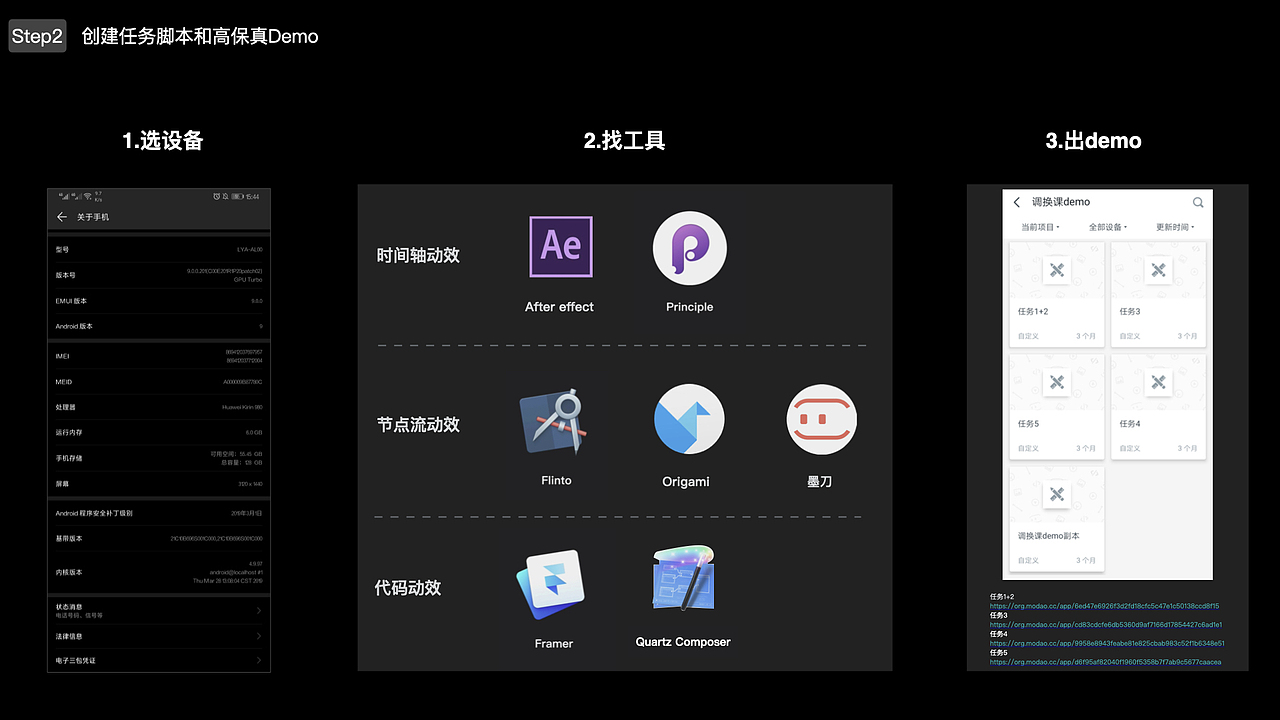Click the 时间轴动效 category label
This screenshot has width=1280, height=720.
pyautogui.click(x=418, y=255)
